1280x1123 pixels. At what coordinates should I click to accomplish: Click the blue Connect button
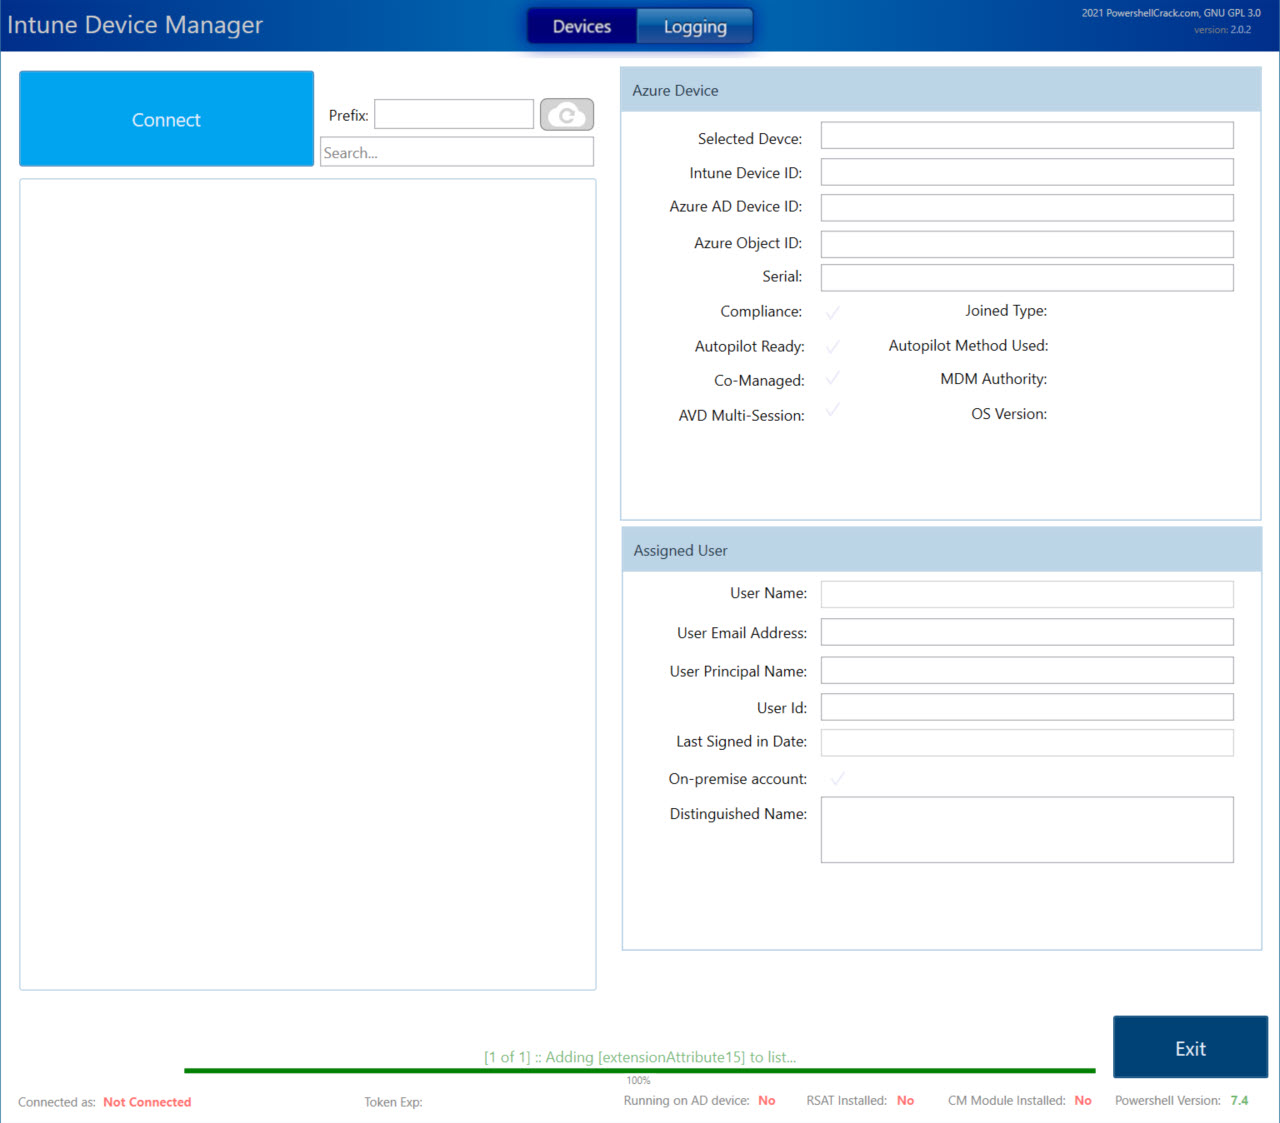(x=166, y=119)
